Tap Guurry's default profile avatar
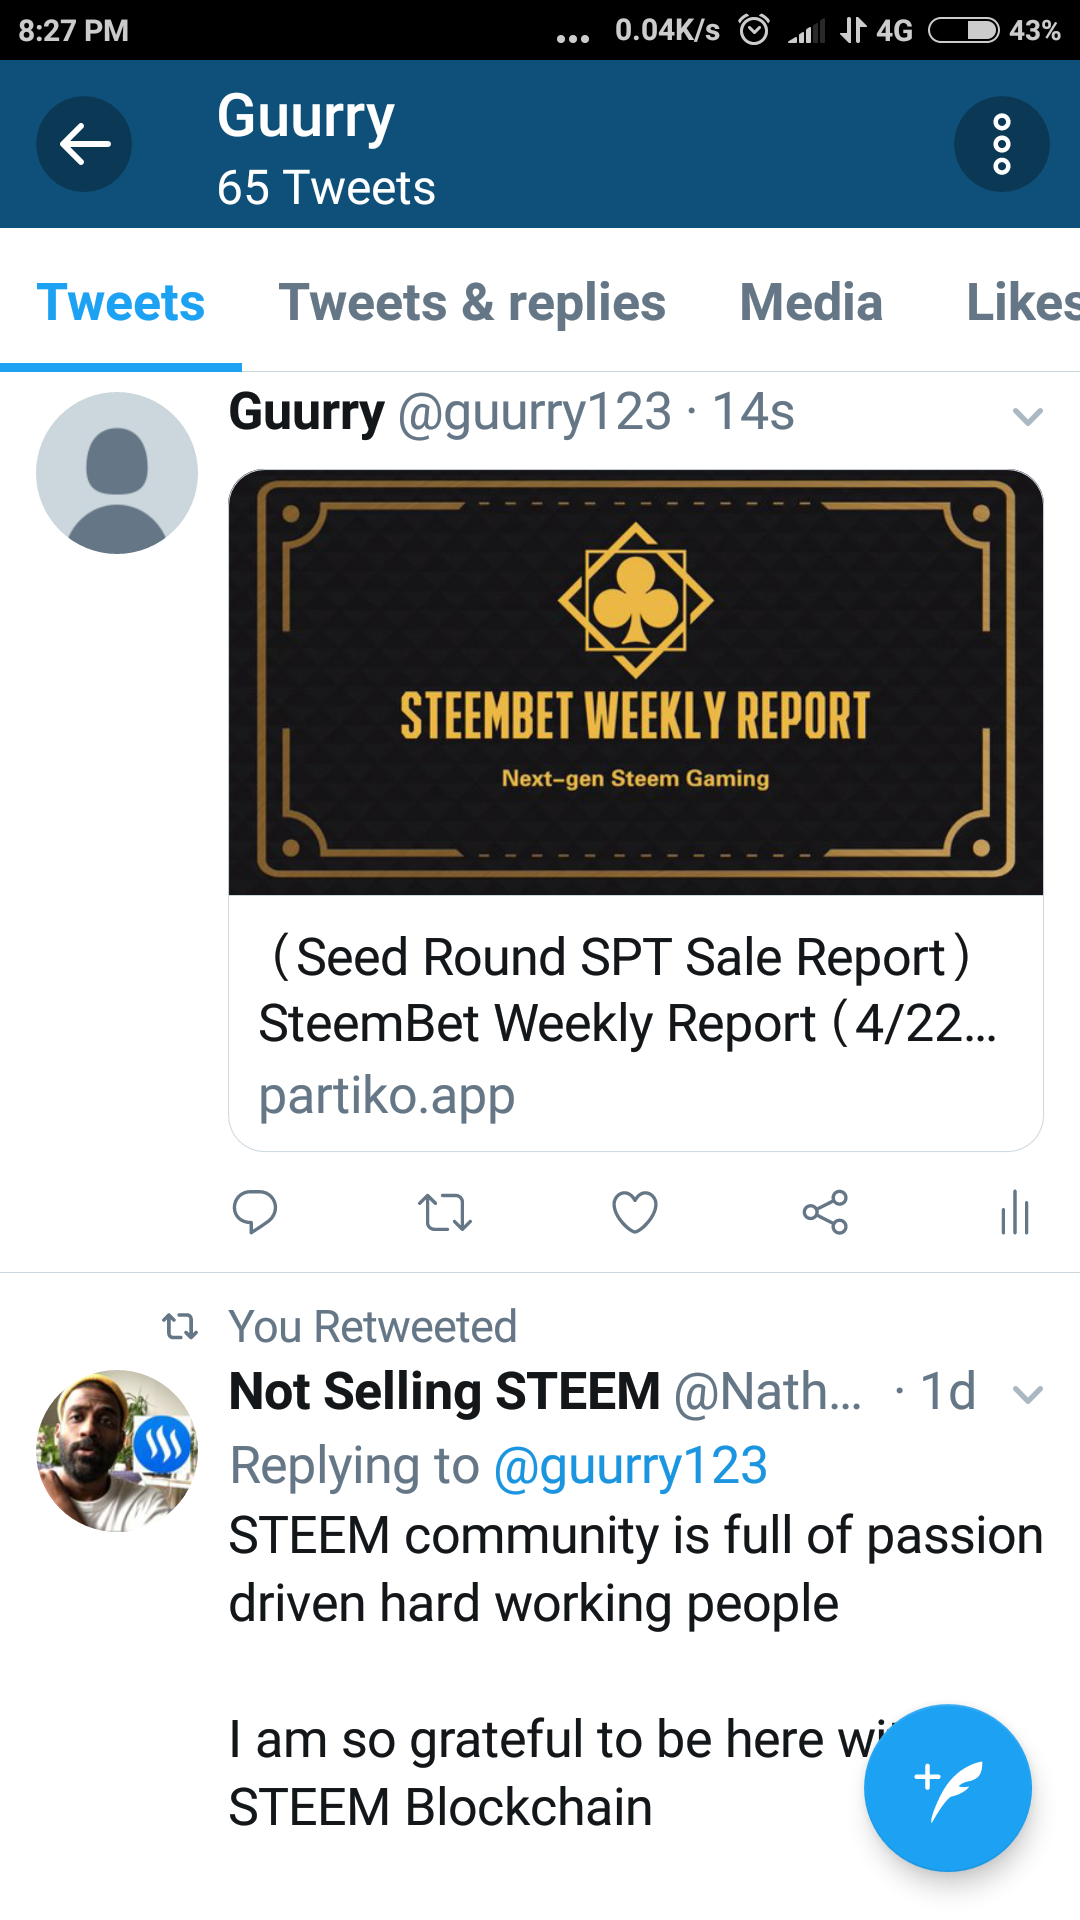Image resolution: width=1080 pixels, height=1920 pixels. pos(117,473)
